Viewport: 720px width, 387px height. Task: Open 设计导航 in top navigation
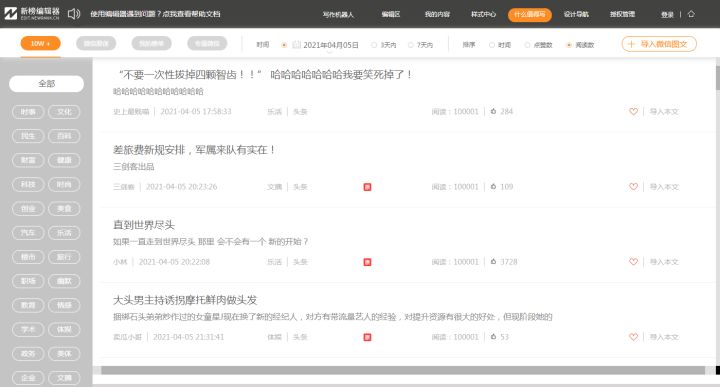(576, 14)
